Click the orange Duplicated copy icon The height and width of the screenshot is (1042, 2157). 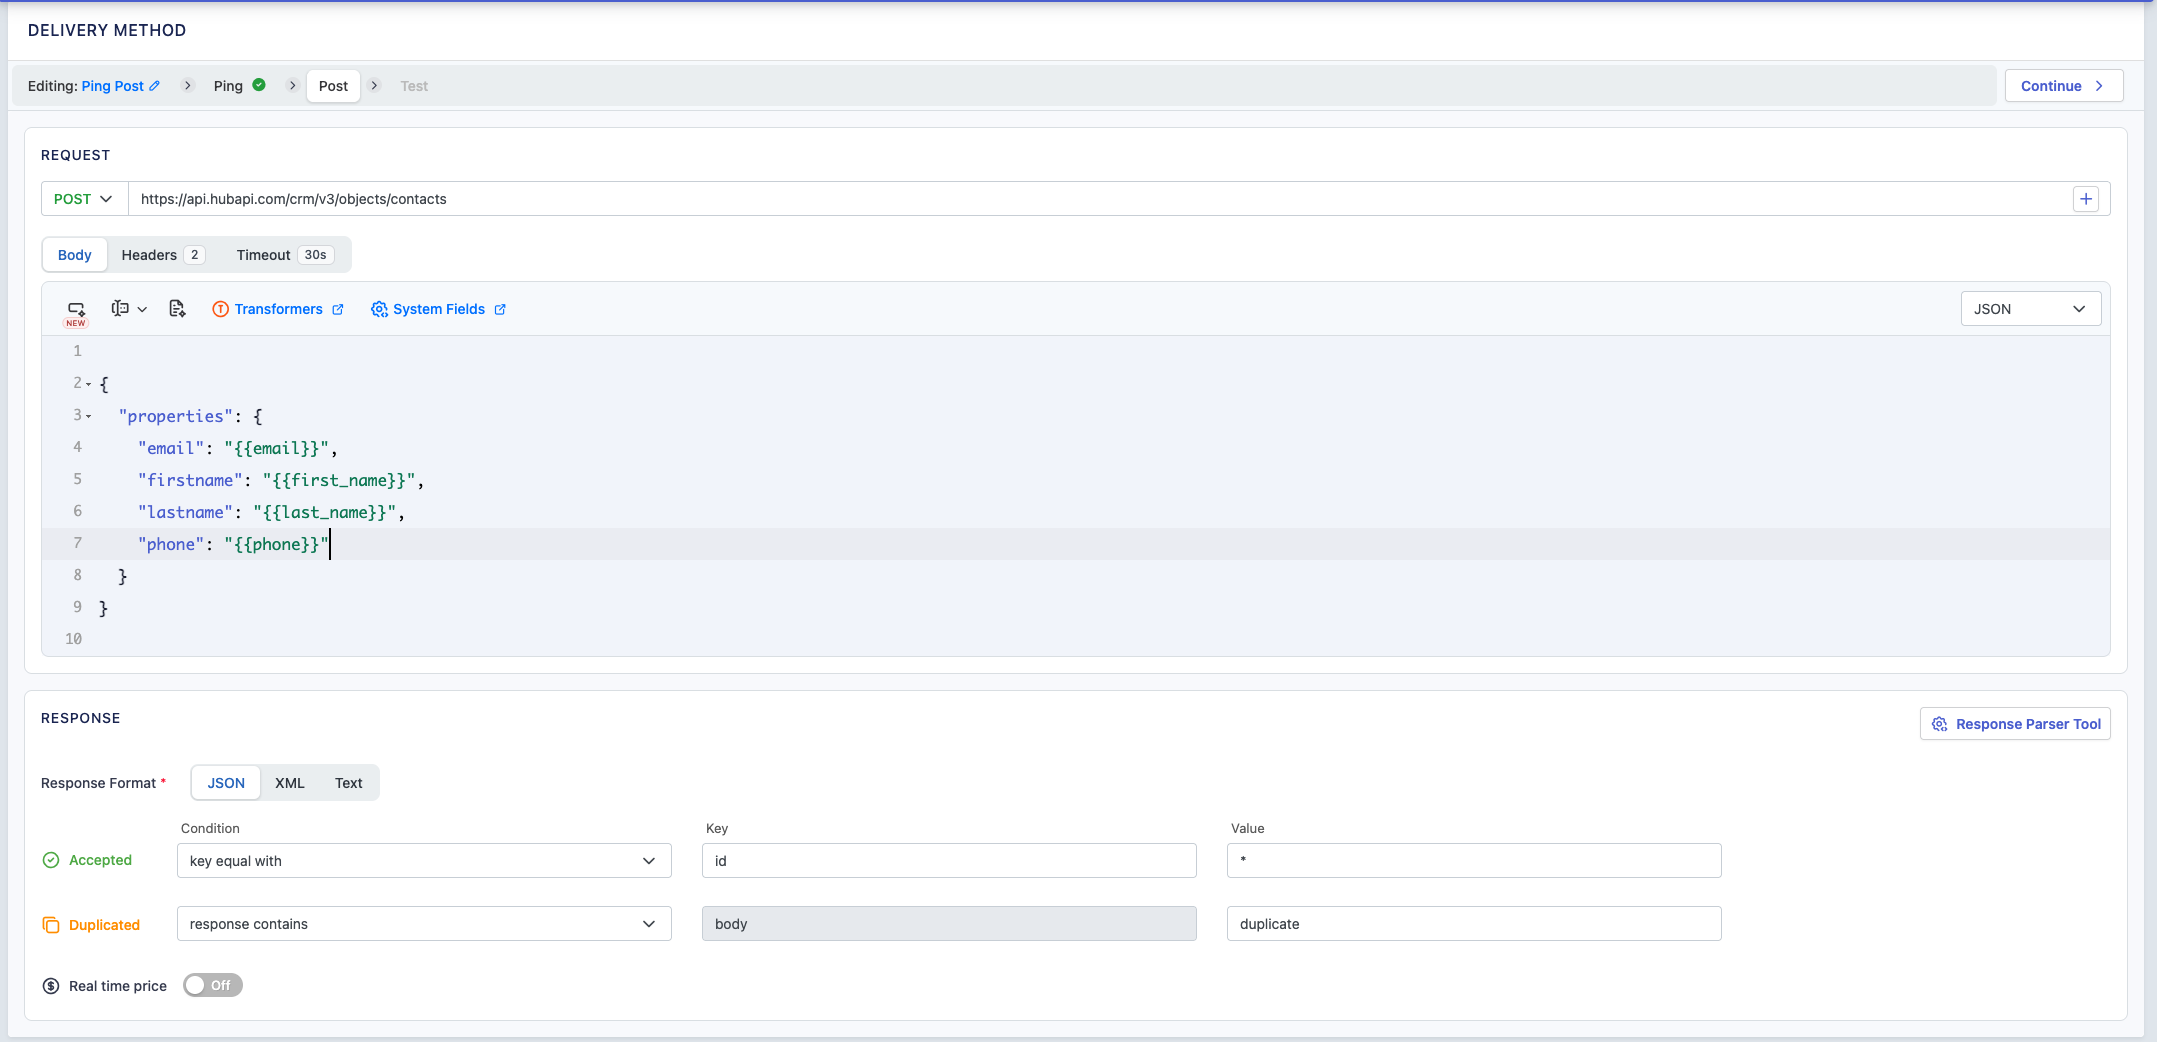pos(51,925)
